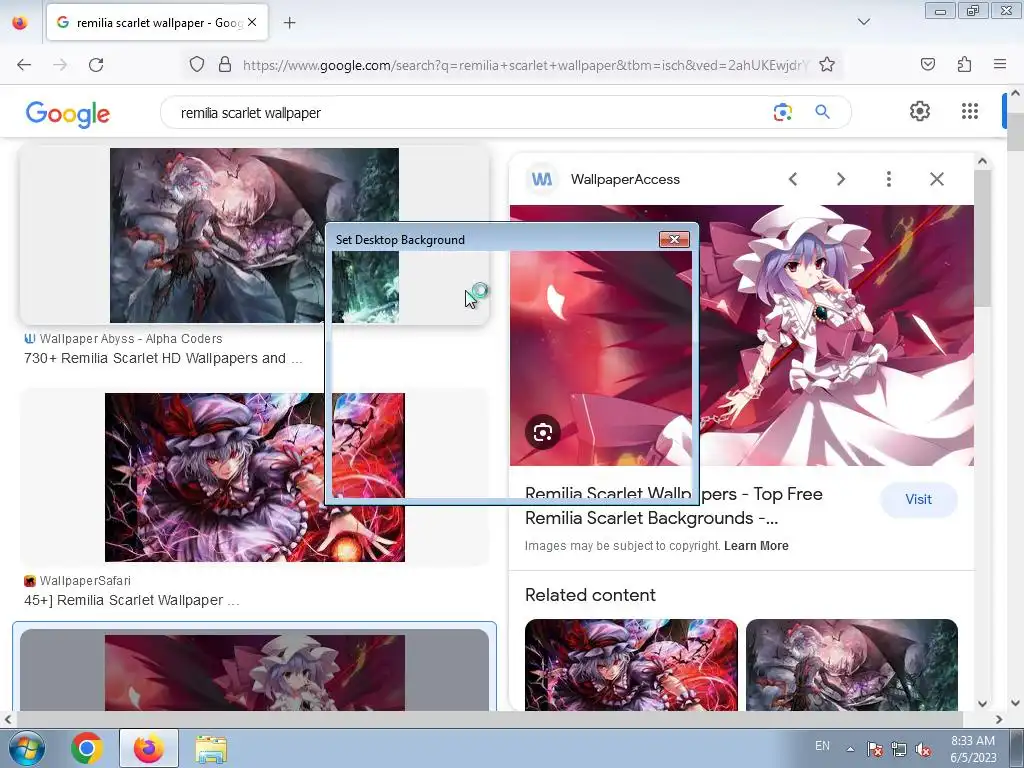Open the 730+ Remilia Scarlet HD Wallpapers result
Image resolution: width=1024 pixels, height=768 pixels.
(163, 359)
